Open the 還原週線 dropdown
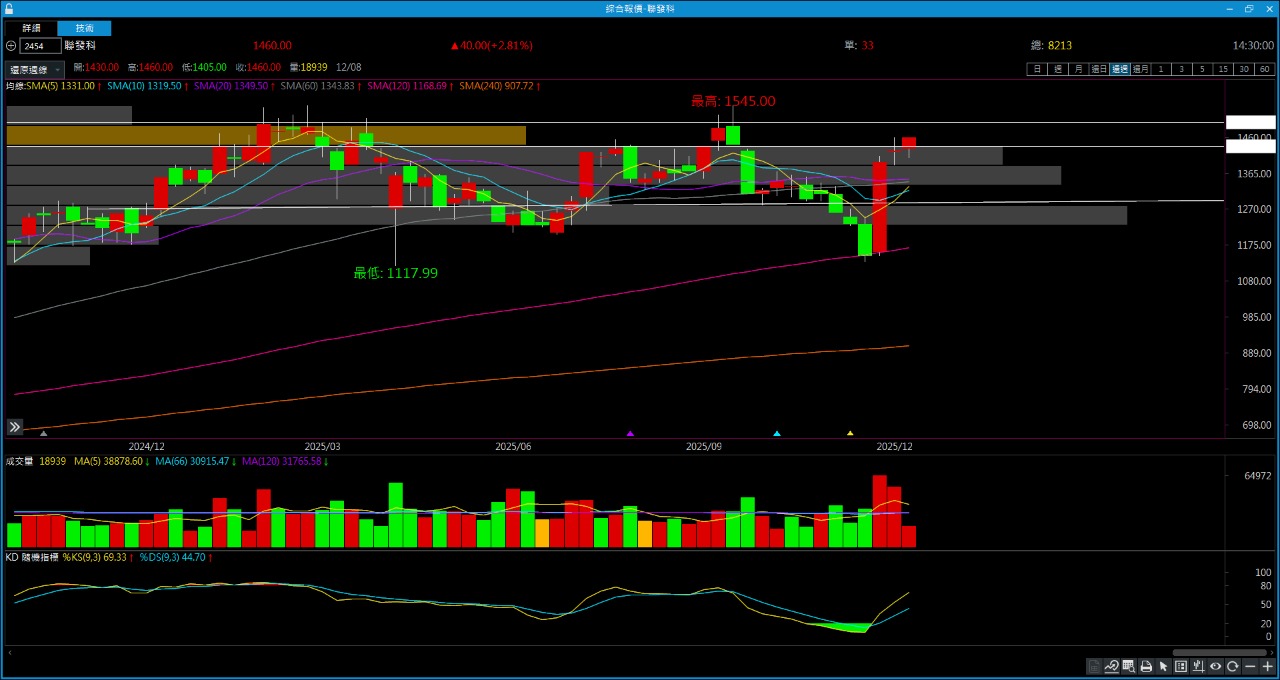Screen dimensions: 1280x680 coord(35,70)
